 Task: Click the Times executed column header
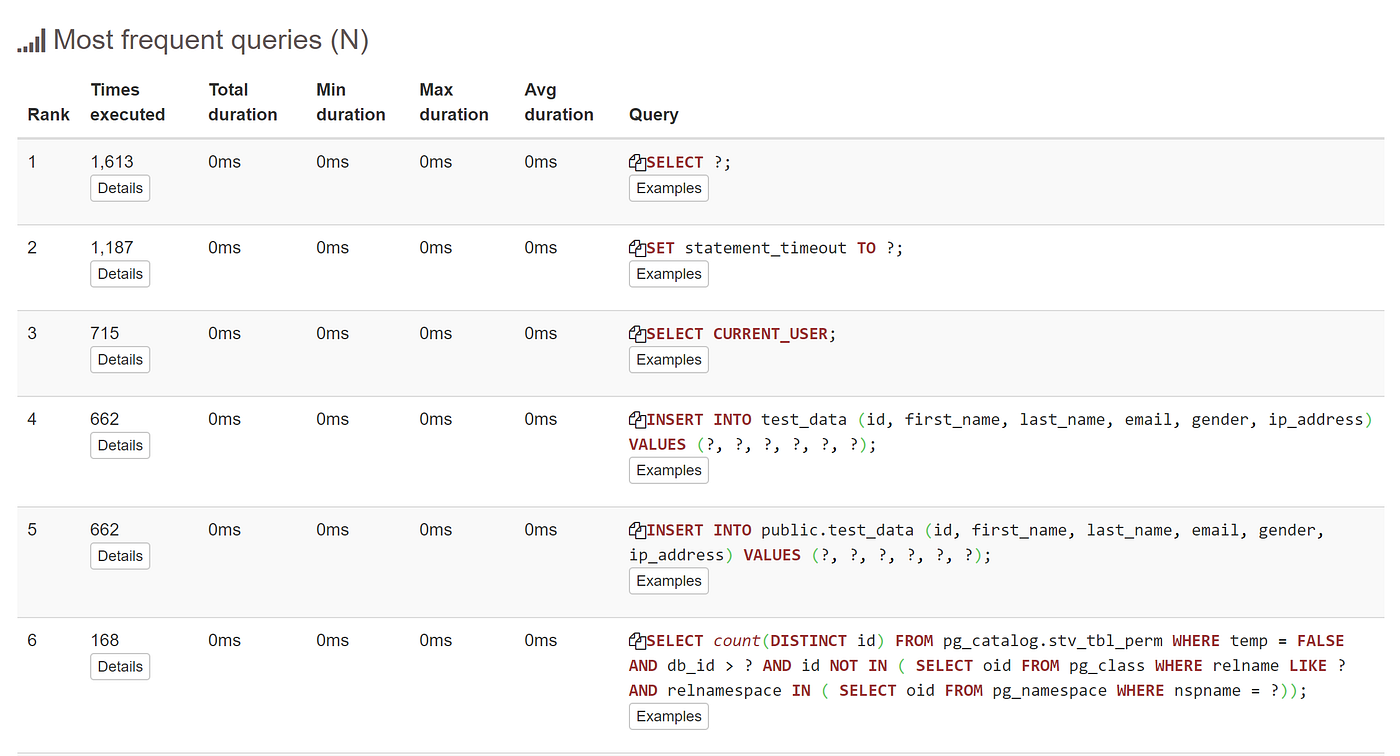click(128, 102)
